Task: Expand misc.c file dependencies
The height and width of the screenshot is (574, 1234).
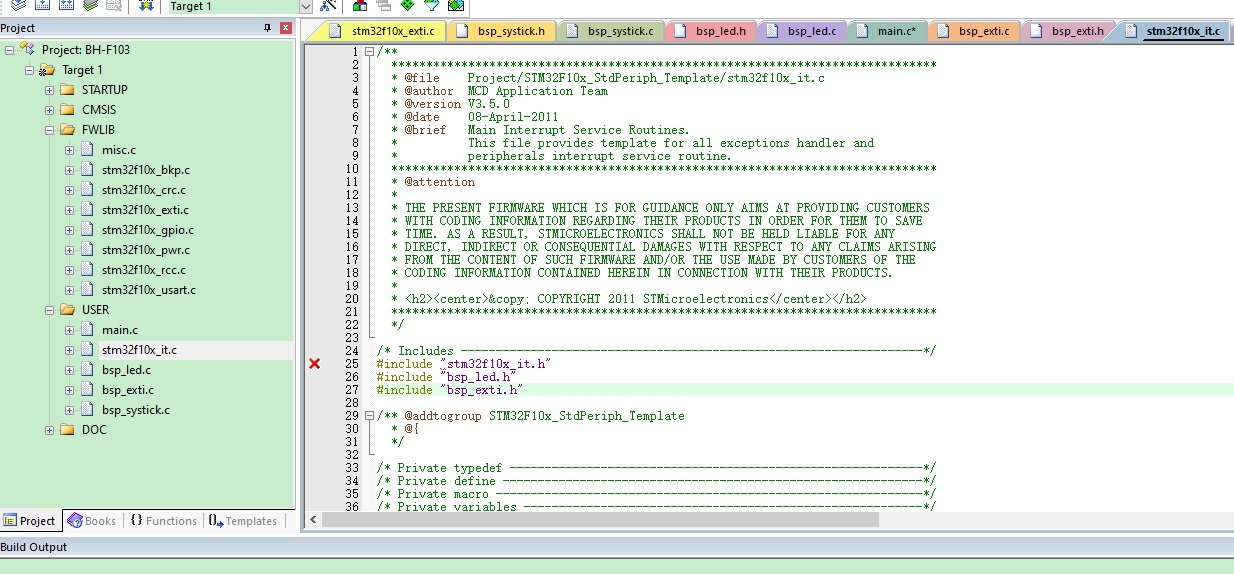Action: pyautogui.click(x=69, y=150)
